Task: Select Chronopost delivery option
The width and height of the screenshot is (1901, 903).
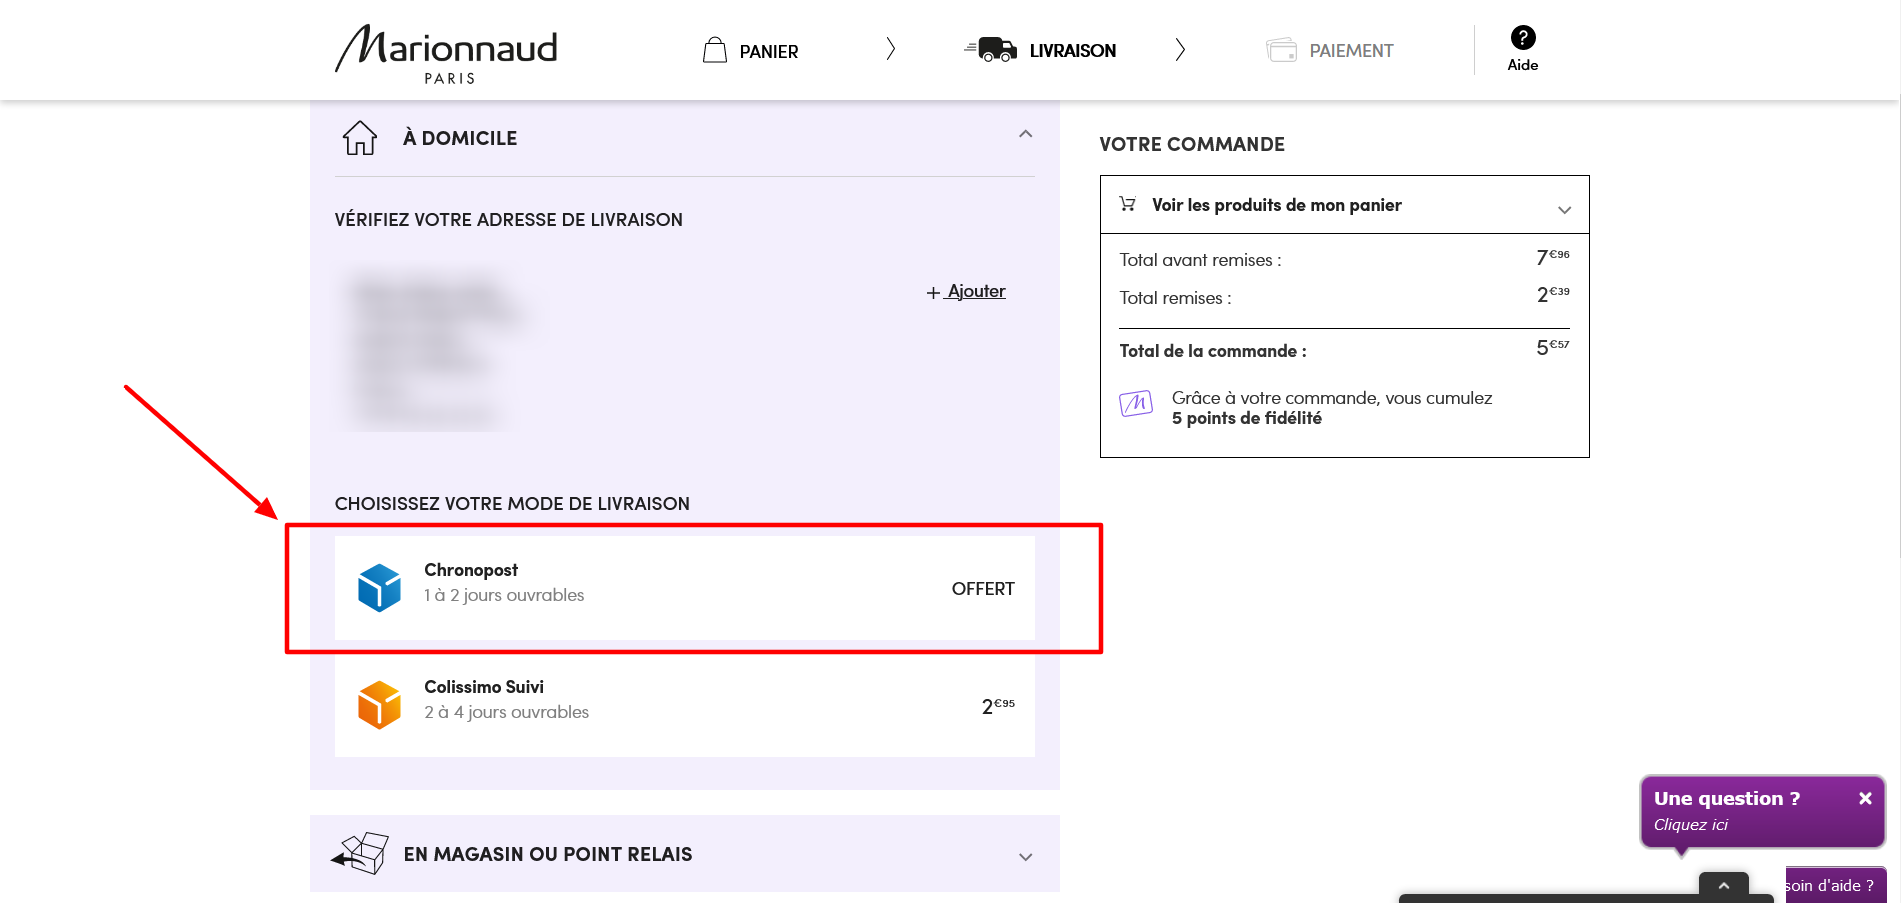Action: pos(684,587)
